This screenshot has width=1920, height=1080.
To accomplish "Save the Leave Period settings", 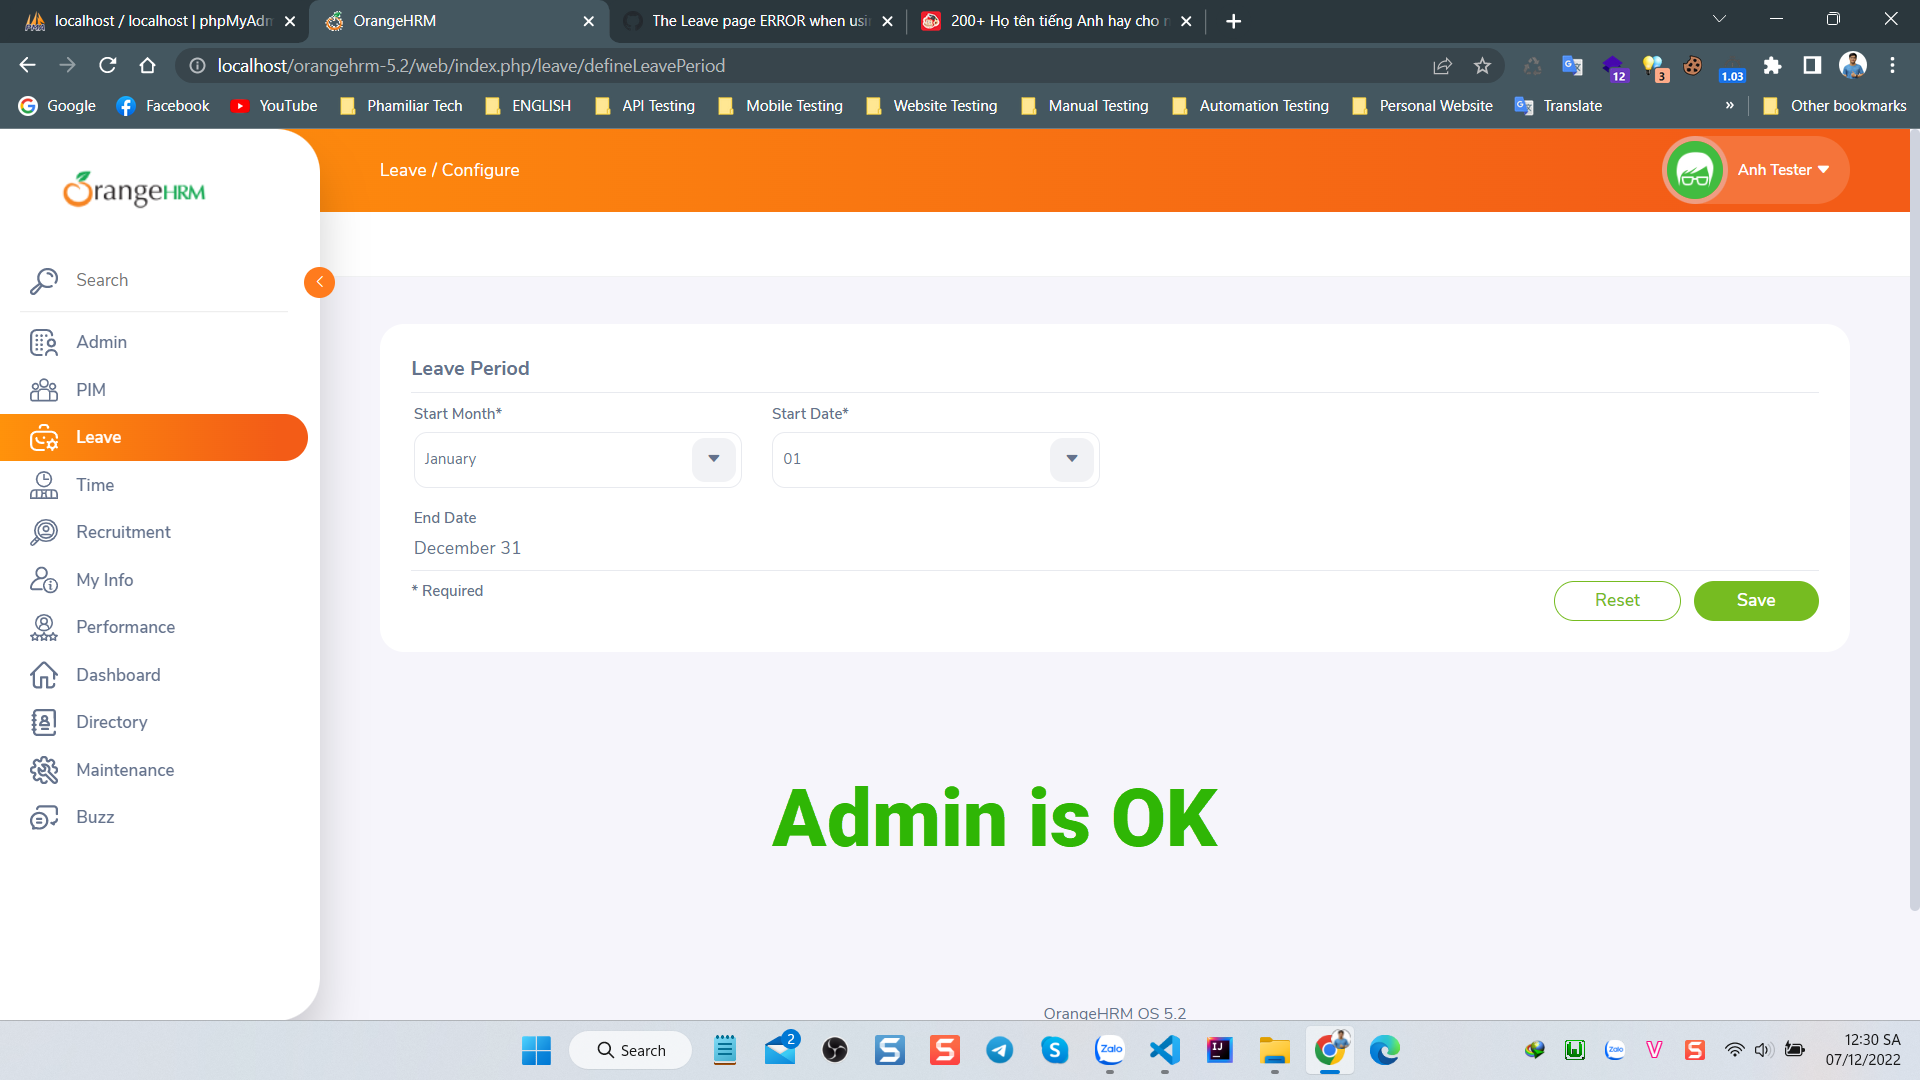I will [1756, 600].
